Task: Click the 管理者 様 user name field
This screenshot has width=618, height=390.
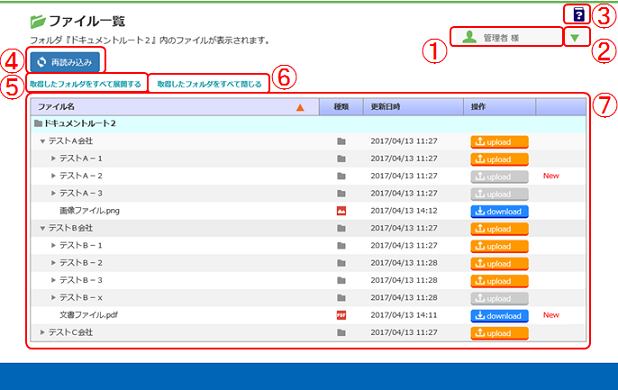Action: [x=508, y=37]
